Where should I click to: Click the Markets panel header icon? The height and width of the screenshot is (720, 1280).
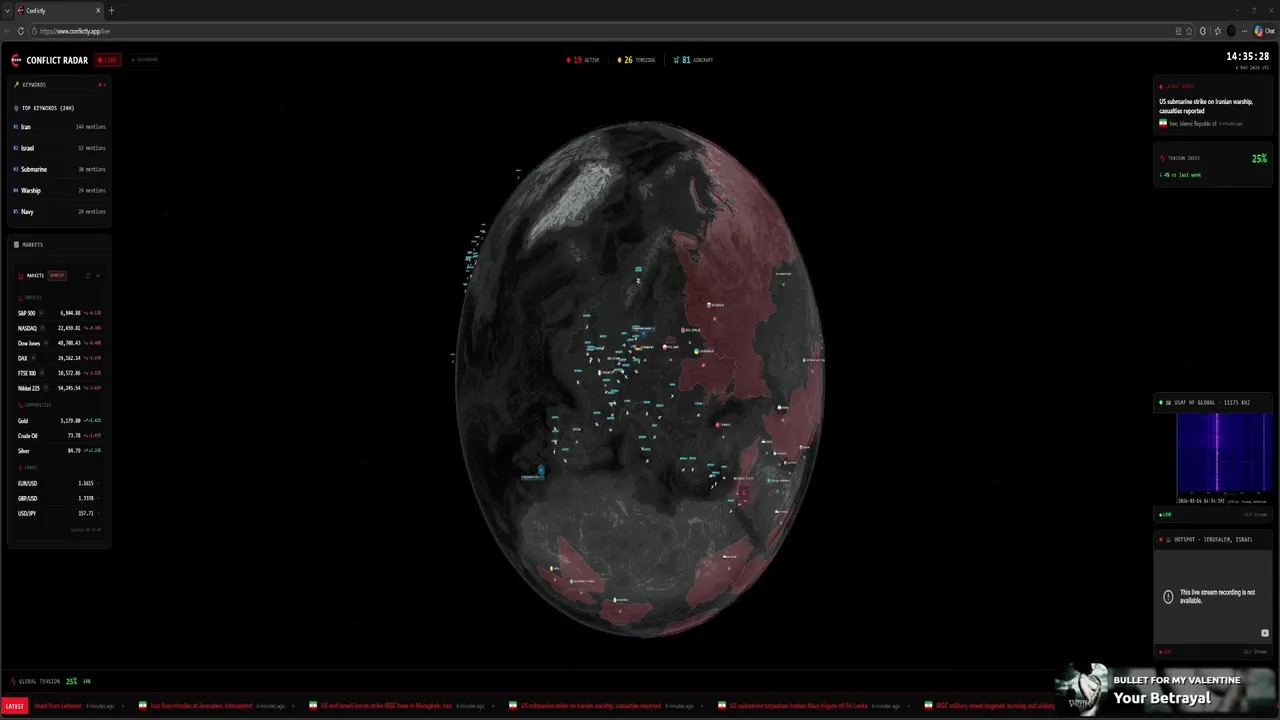[16, 245]
